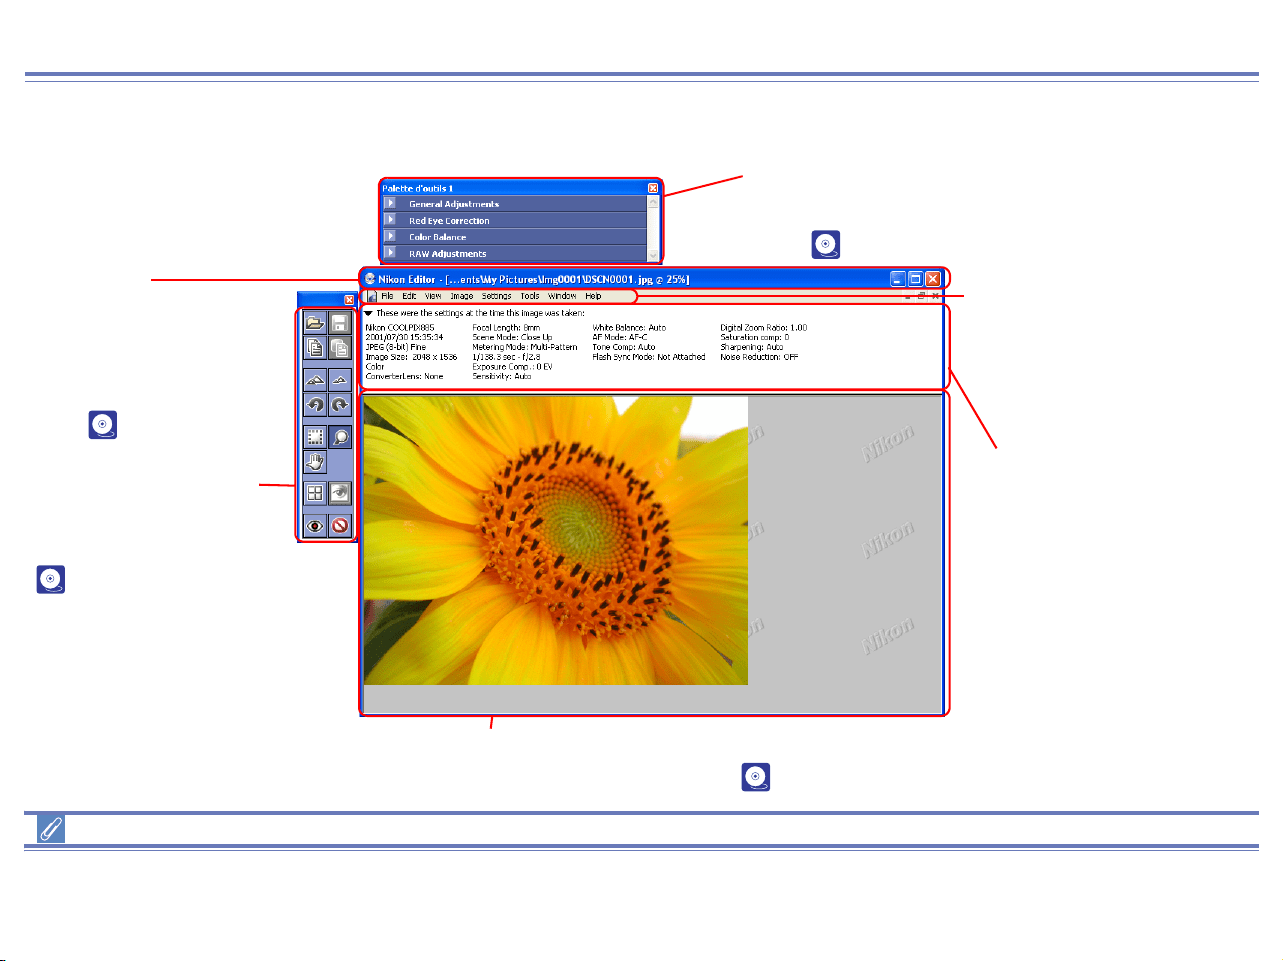Activate the magnifier zoom tool
Image resolution: width=1283 pixels, height=961 pixels.
click(340, 437)
